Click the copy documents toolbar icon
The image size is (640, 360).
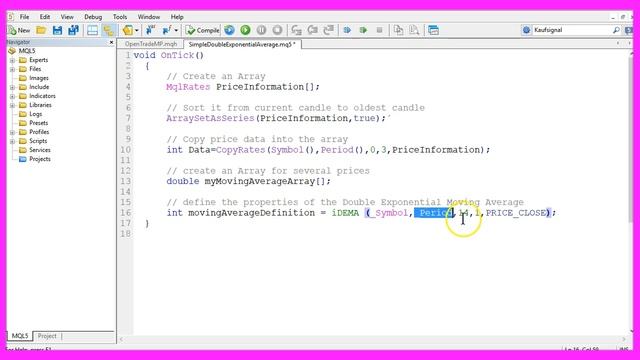click(398, 30)
